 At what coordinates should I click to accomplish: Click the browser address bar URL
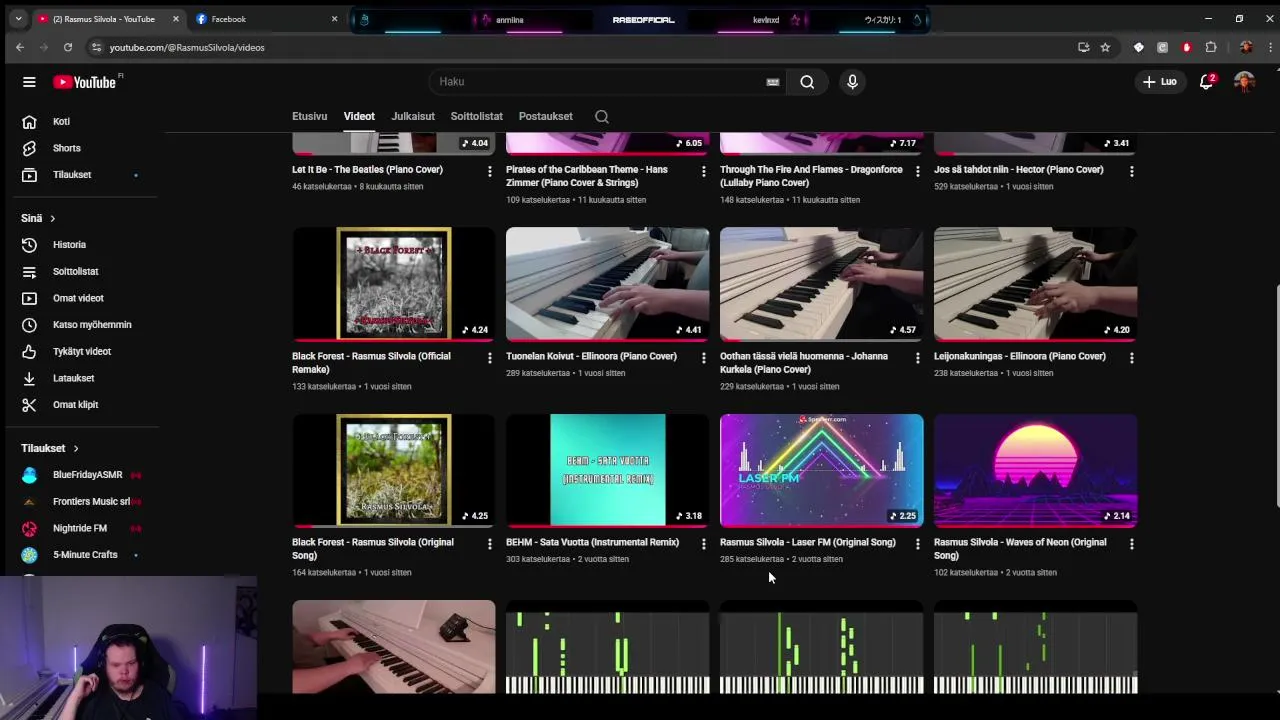tap(187, 47)
